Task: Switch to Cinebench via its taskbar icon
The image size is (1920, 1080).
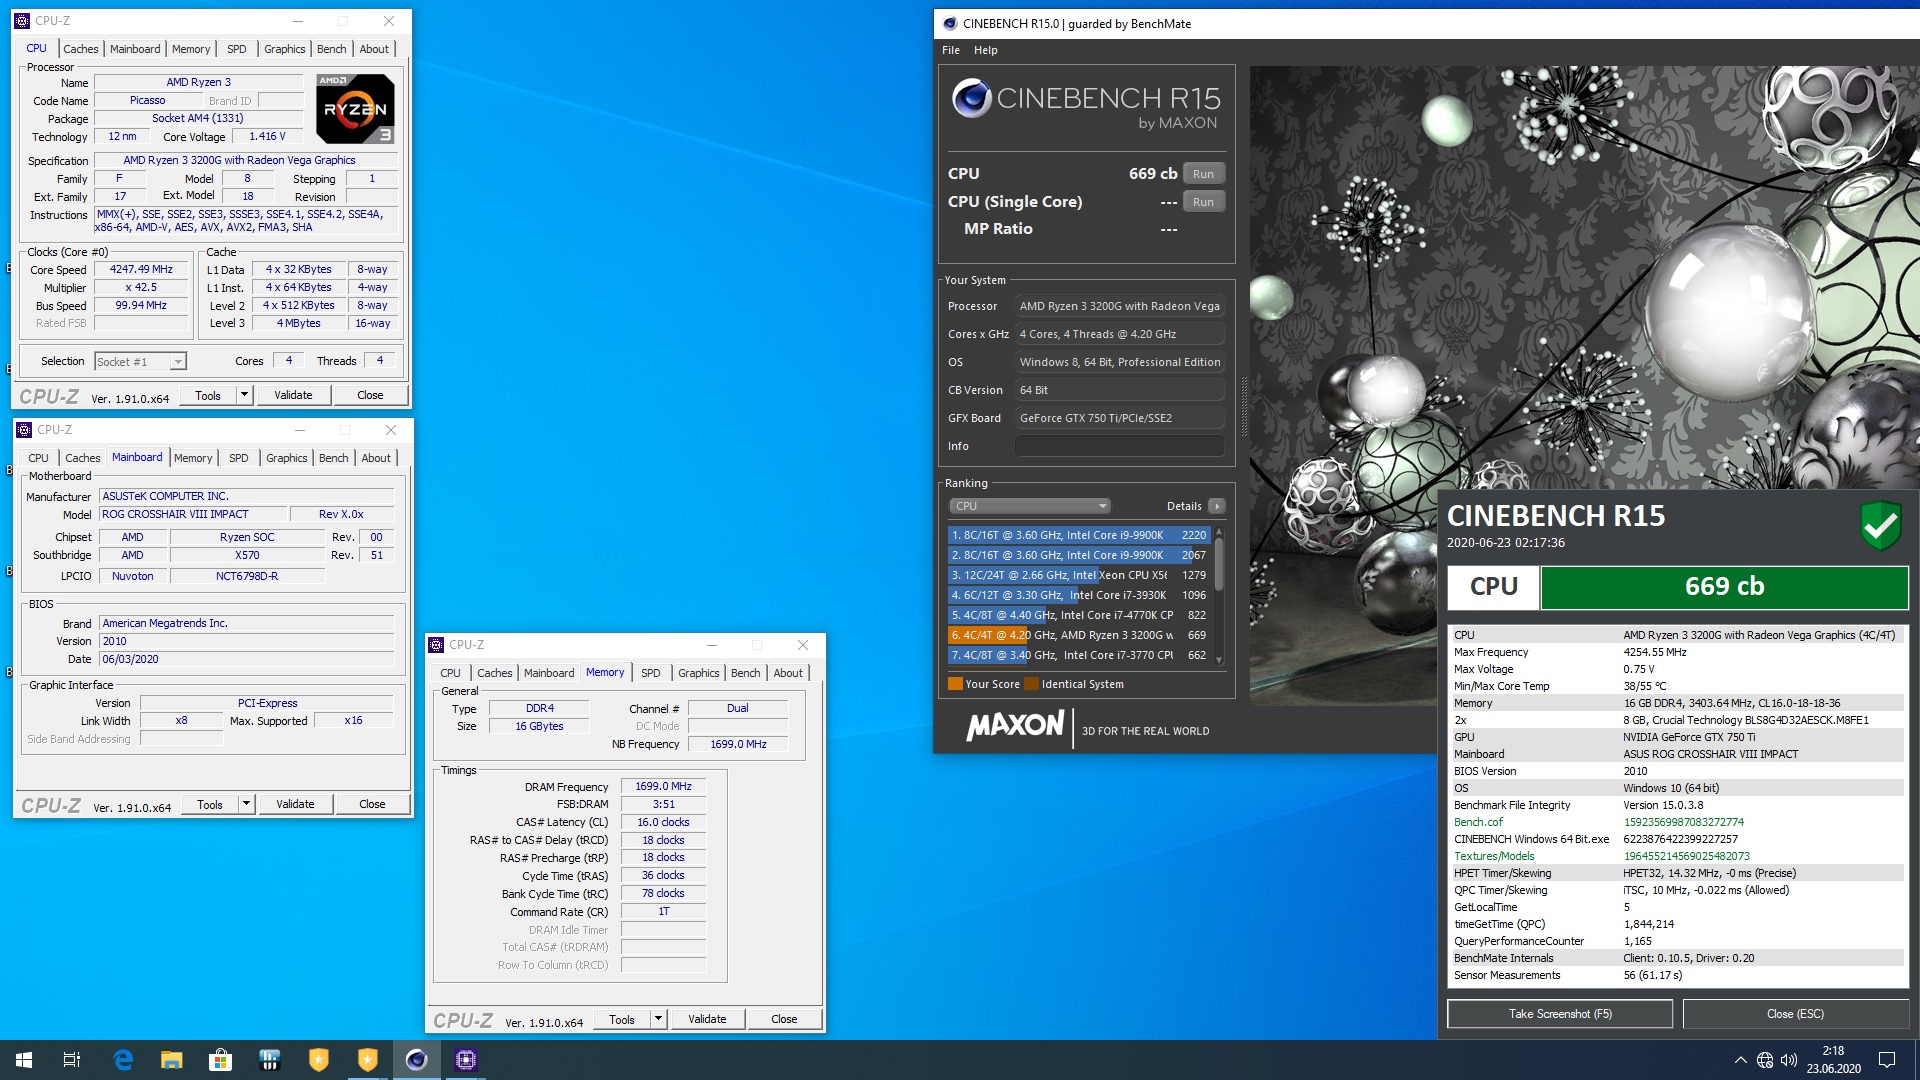Action: click(417, 1060)
